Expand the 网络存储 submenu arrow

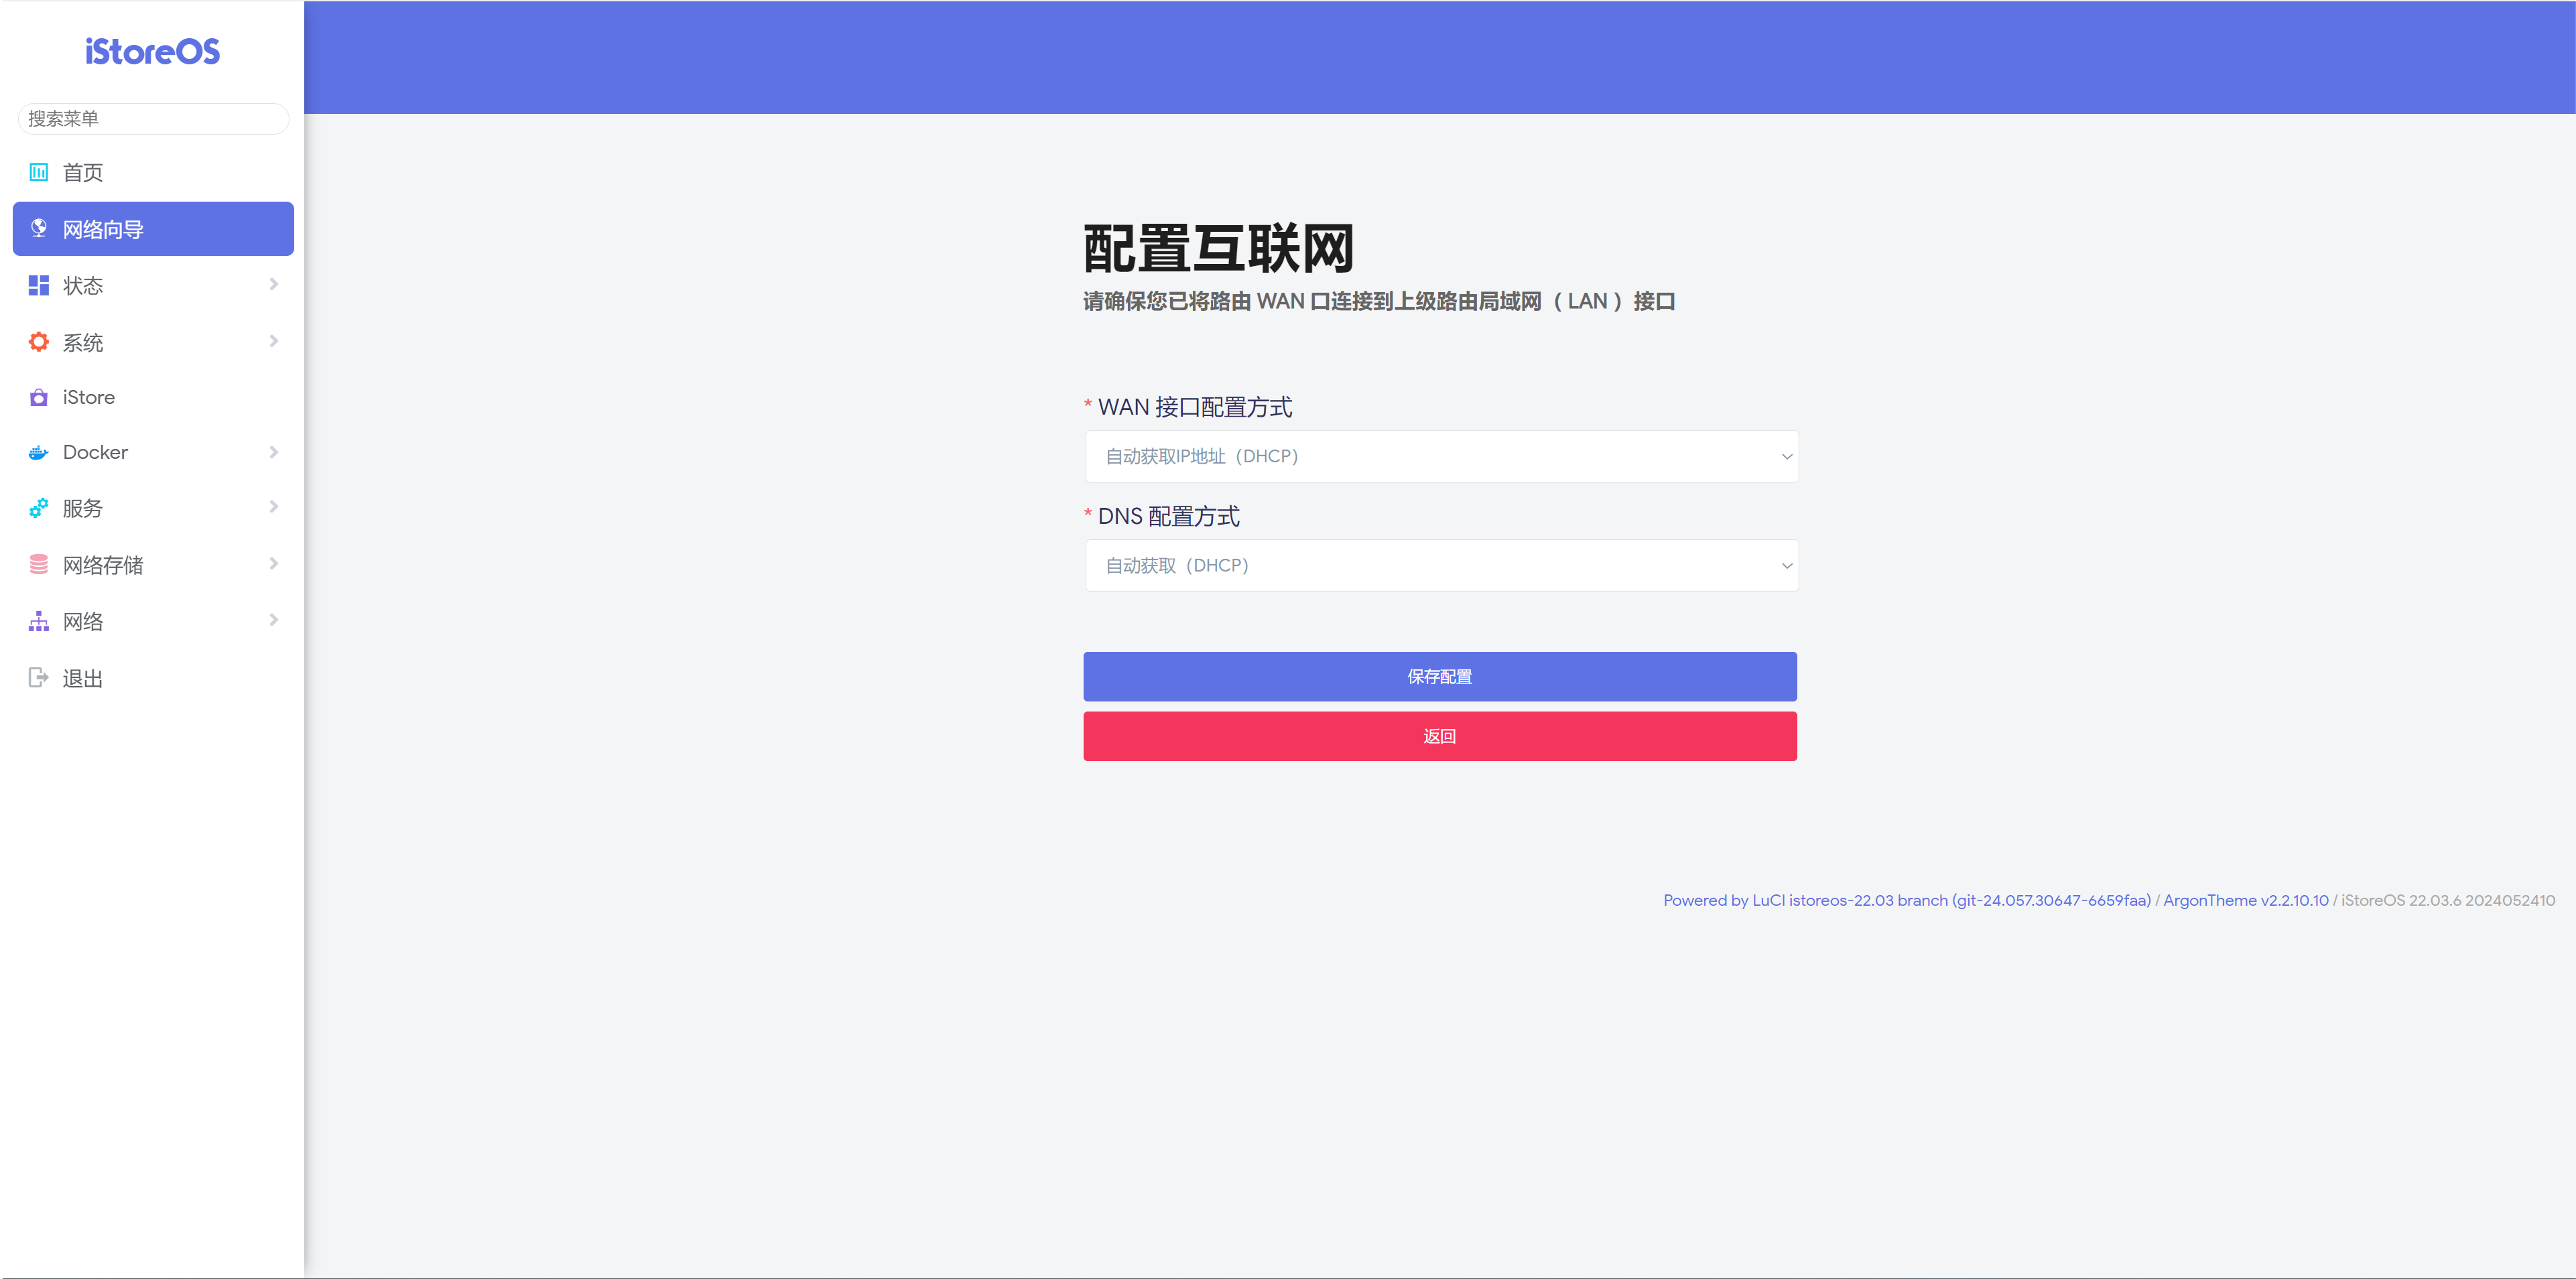tap(274, 564)
